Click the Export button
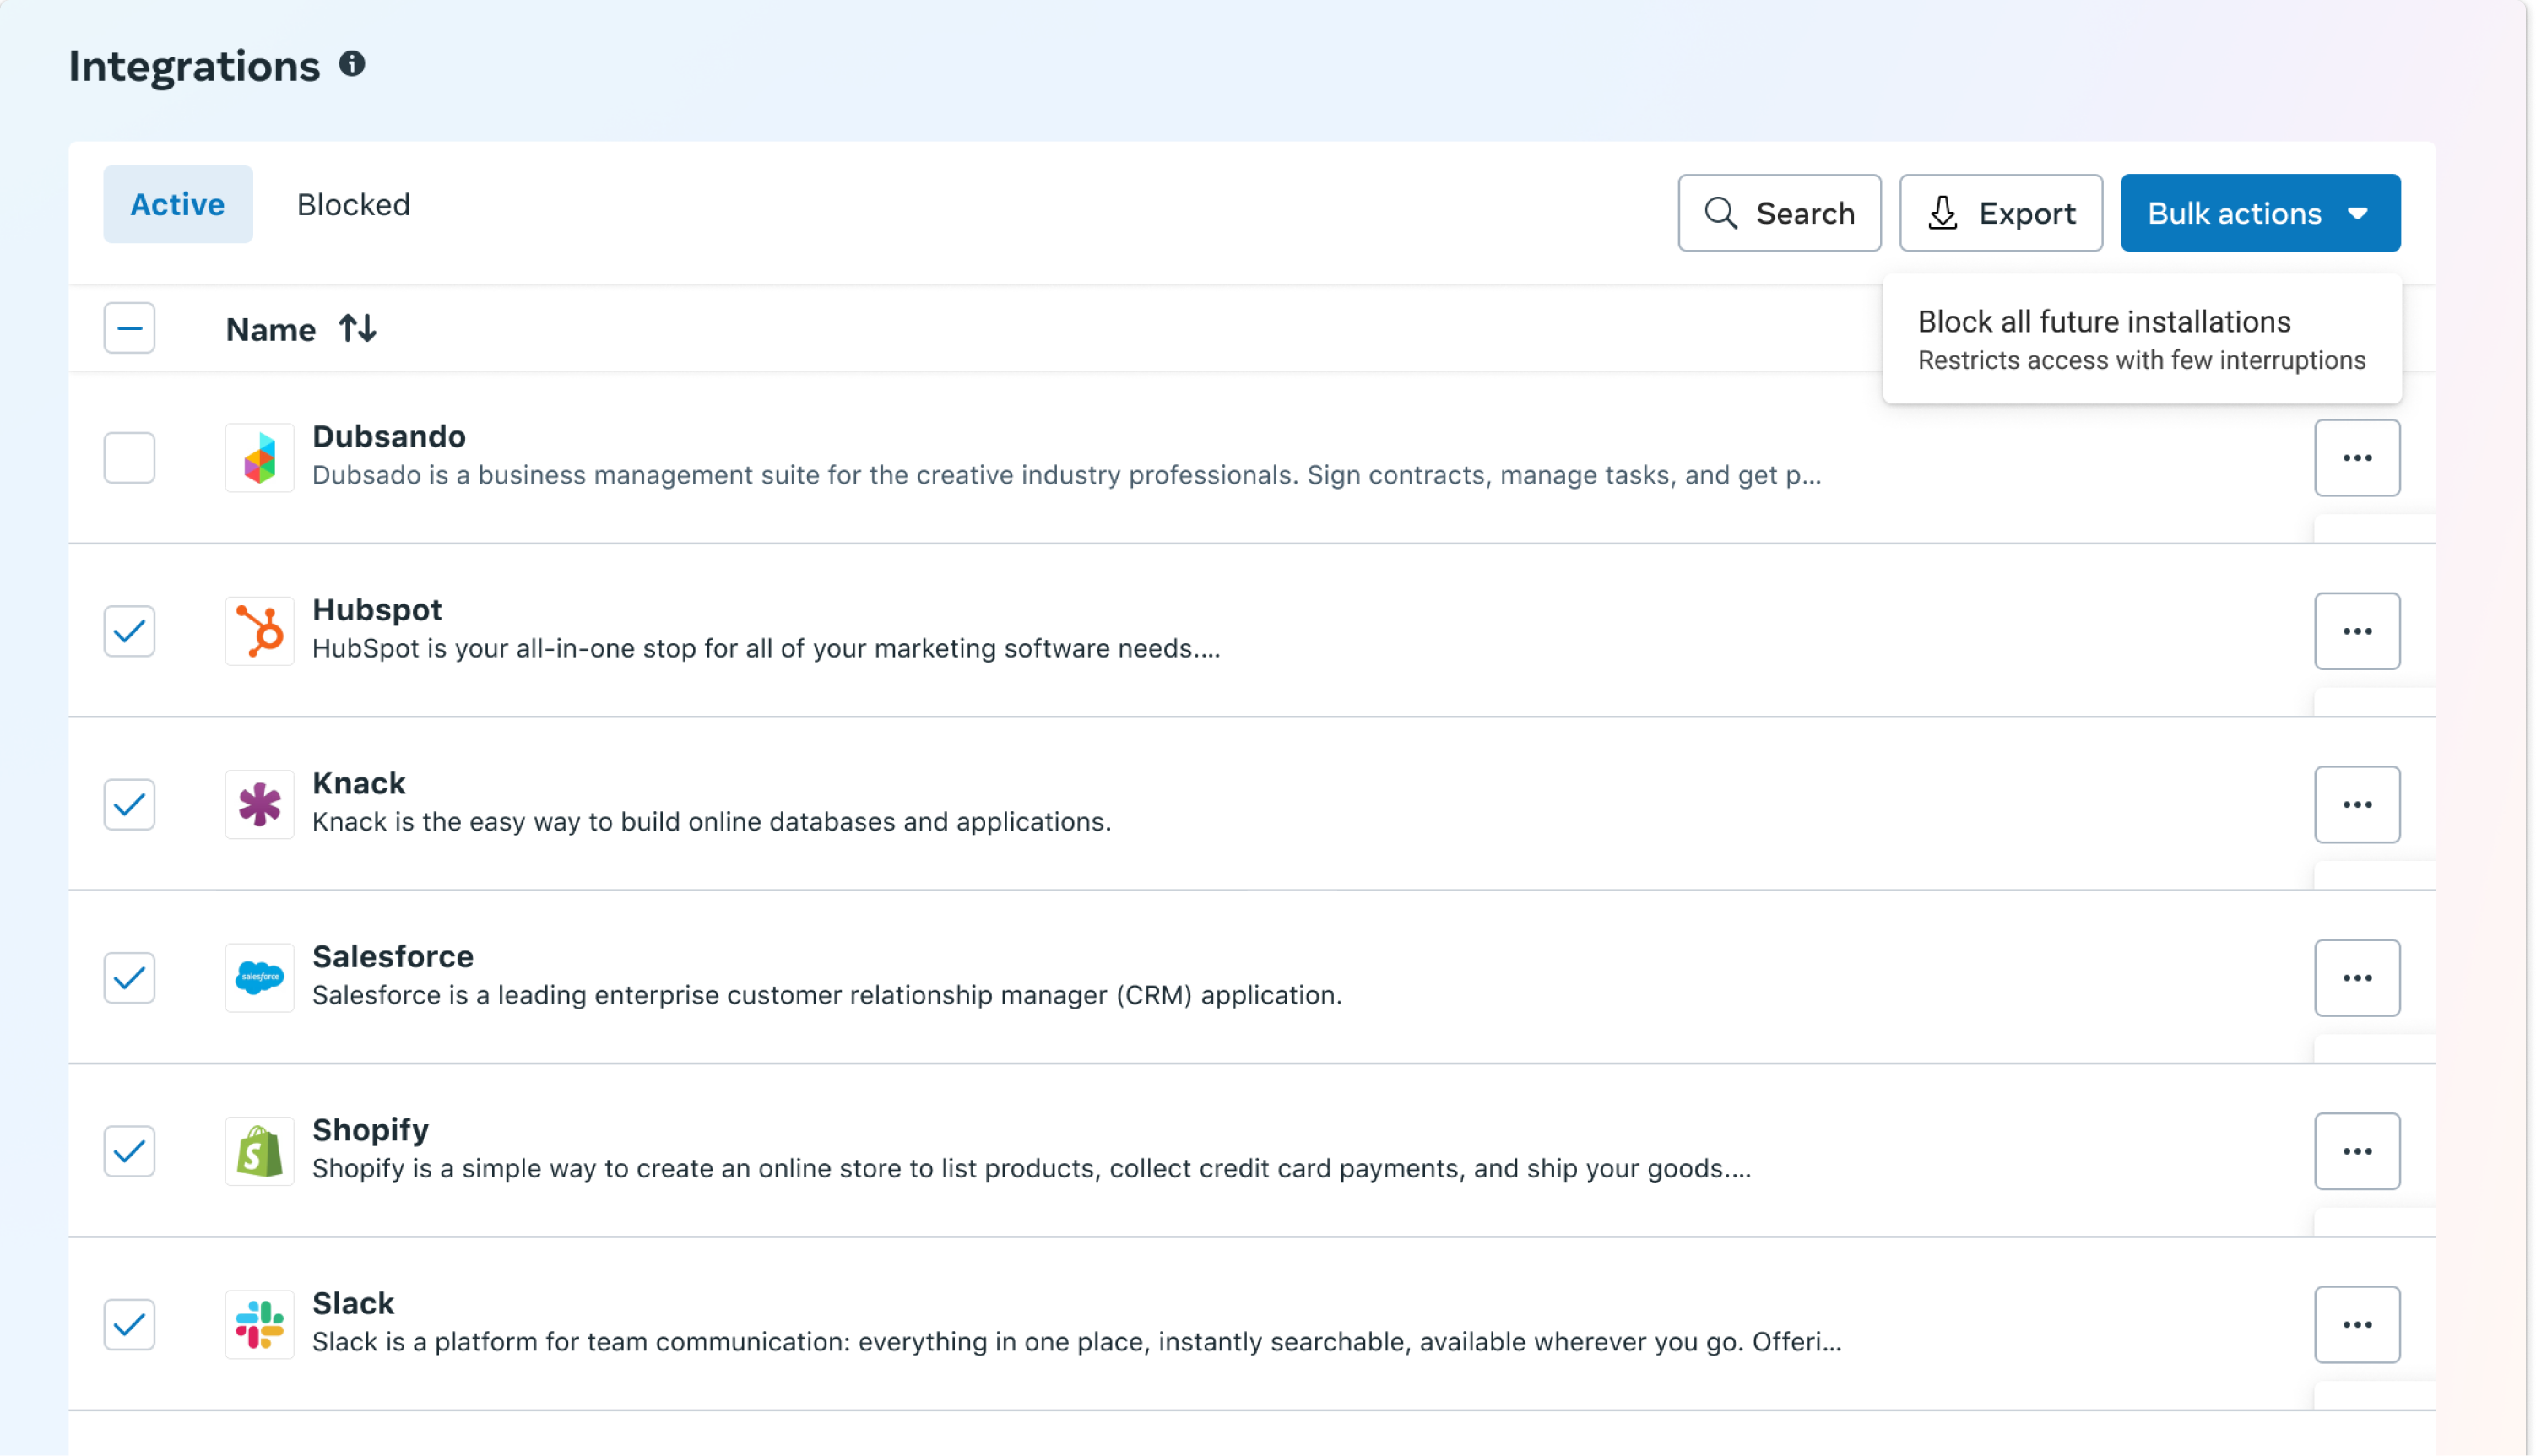 (2000, 213)
